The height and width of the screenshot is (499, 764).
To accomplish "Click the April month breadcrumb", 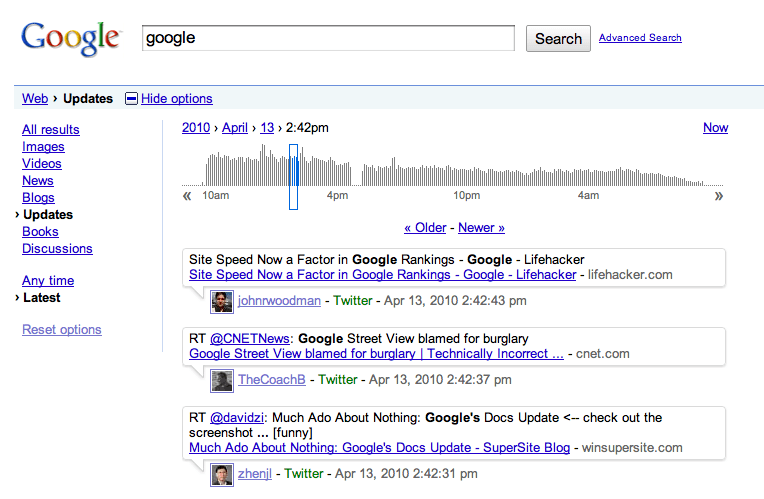I will [x=235, y=128].
